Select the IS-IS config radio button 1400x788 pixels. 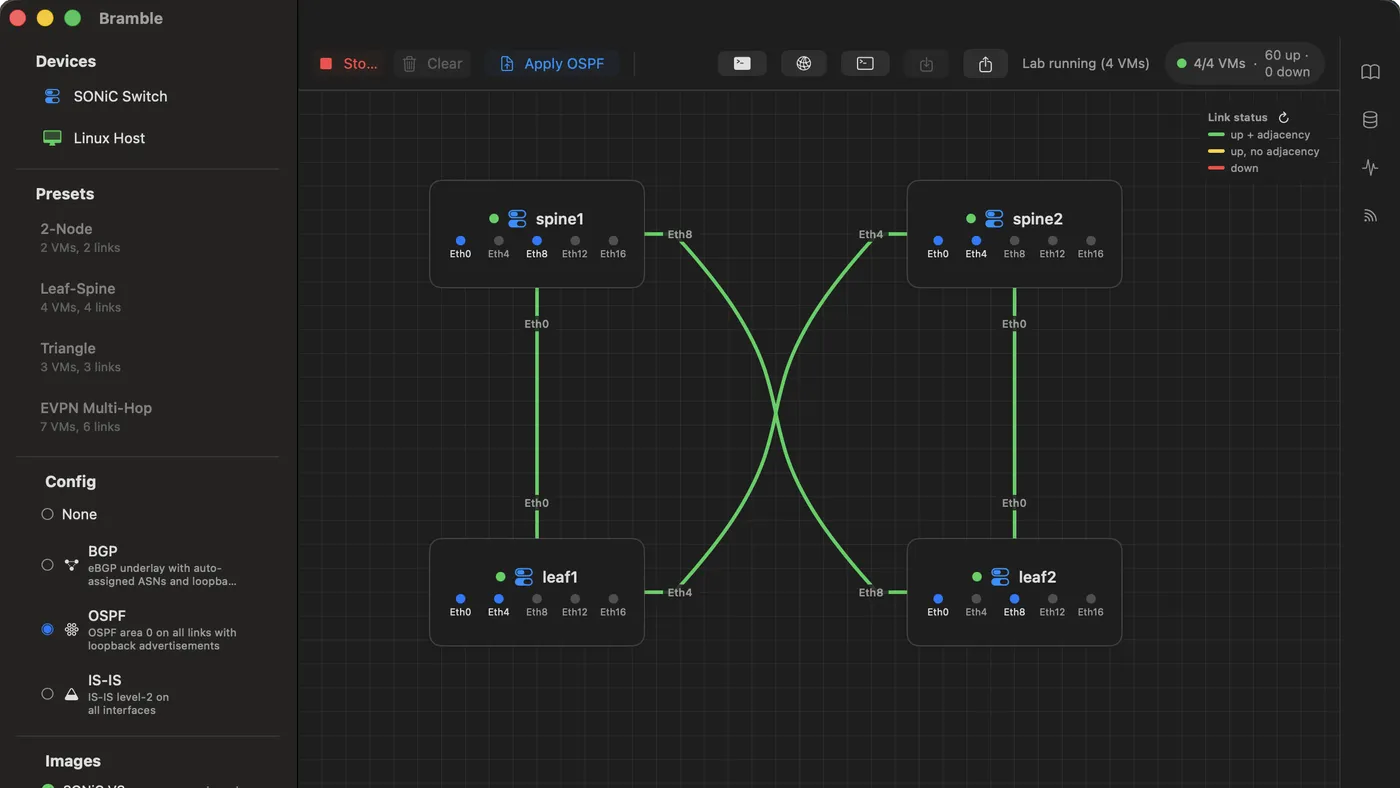47,694
